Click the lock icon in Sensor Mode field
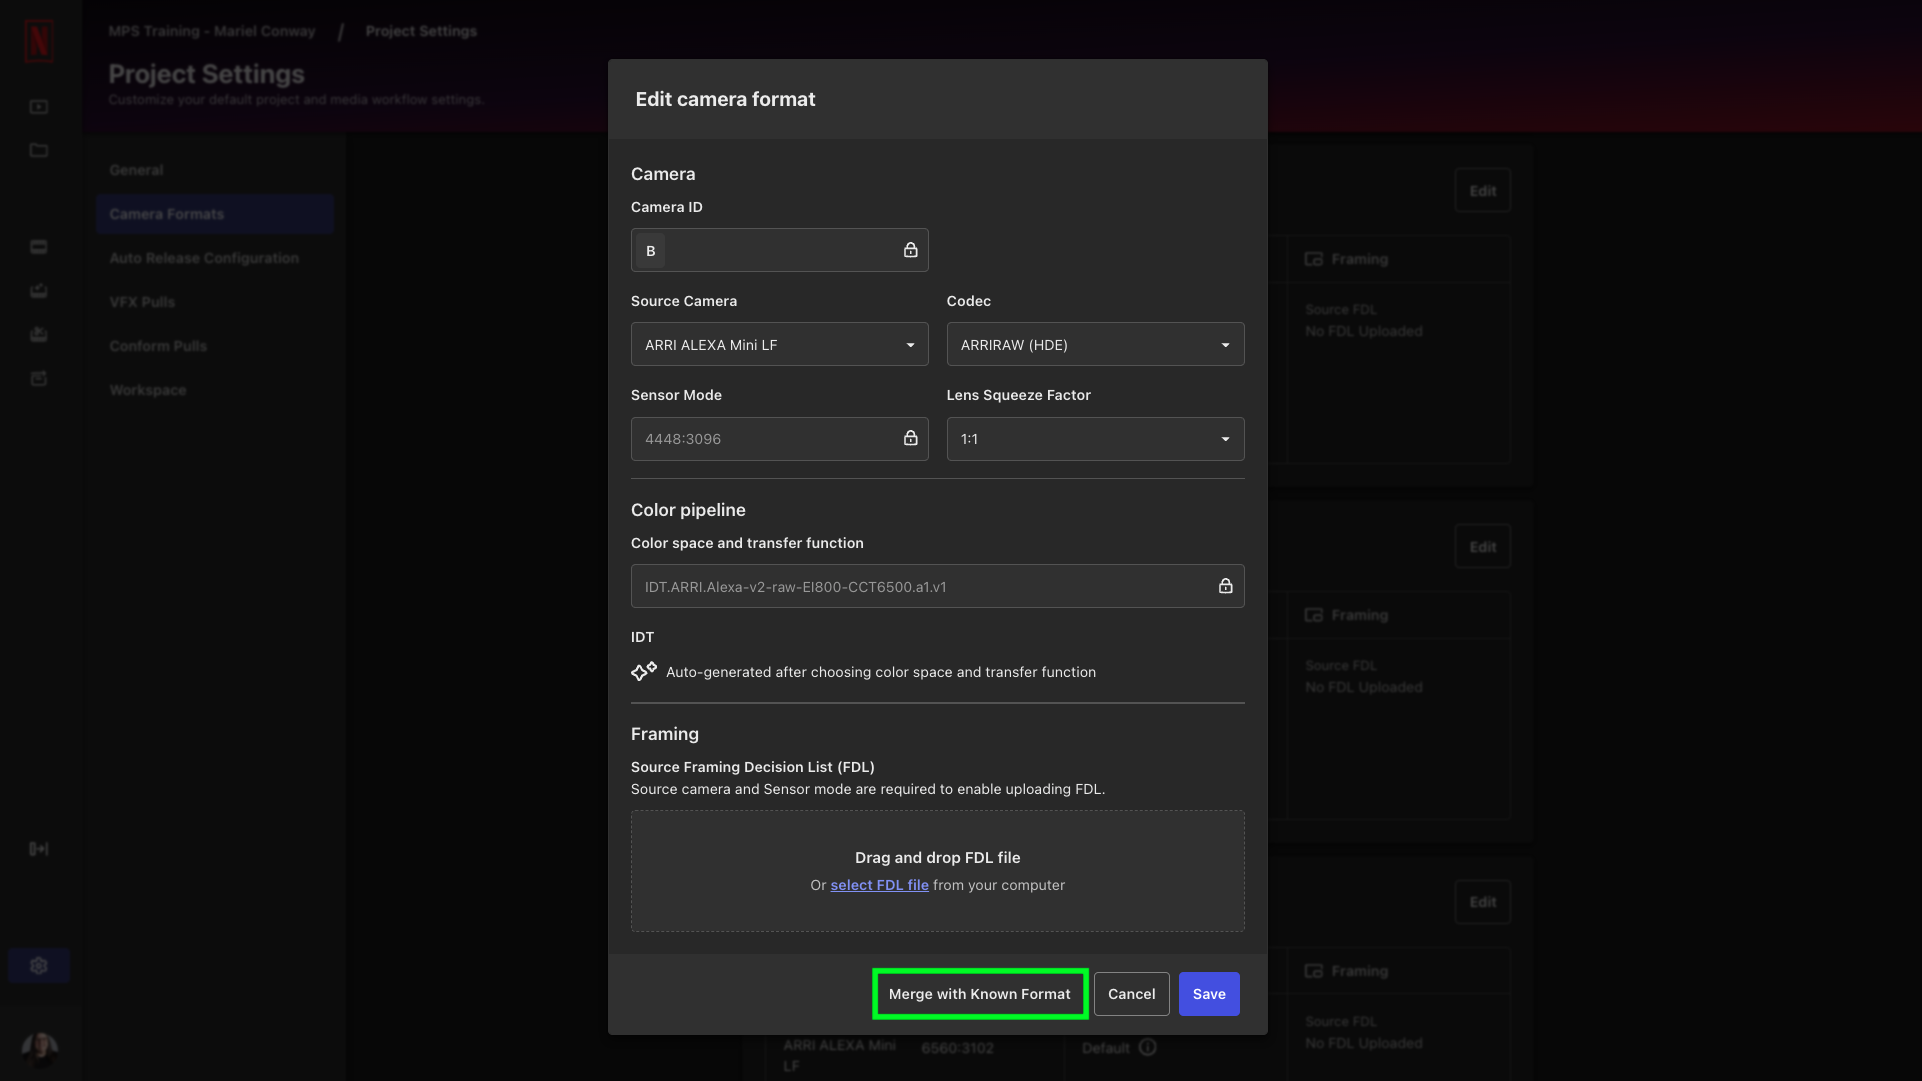Image resolution: width=1922 pixels, height=1081 pixels. click(x=910, y=438)
